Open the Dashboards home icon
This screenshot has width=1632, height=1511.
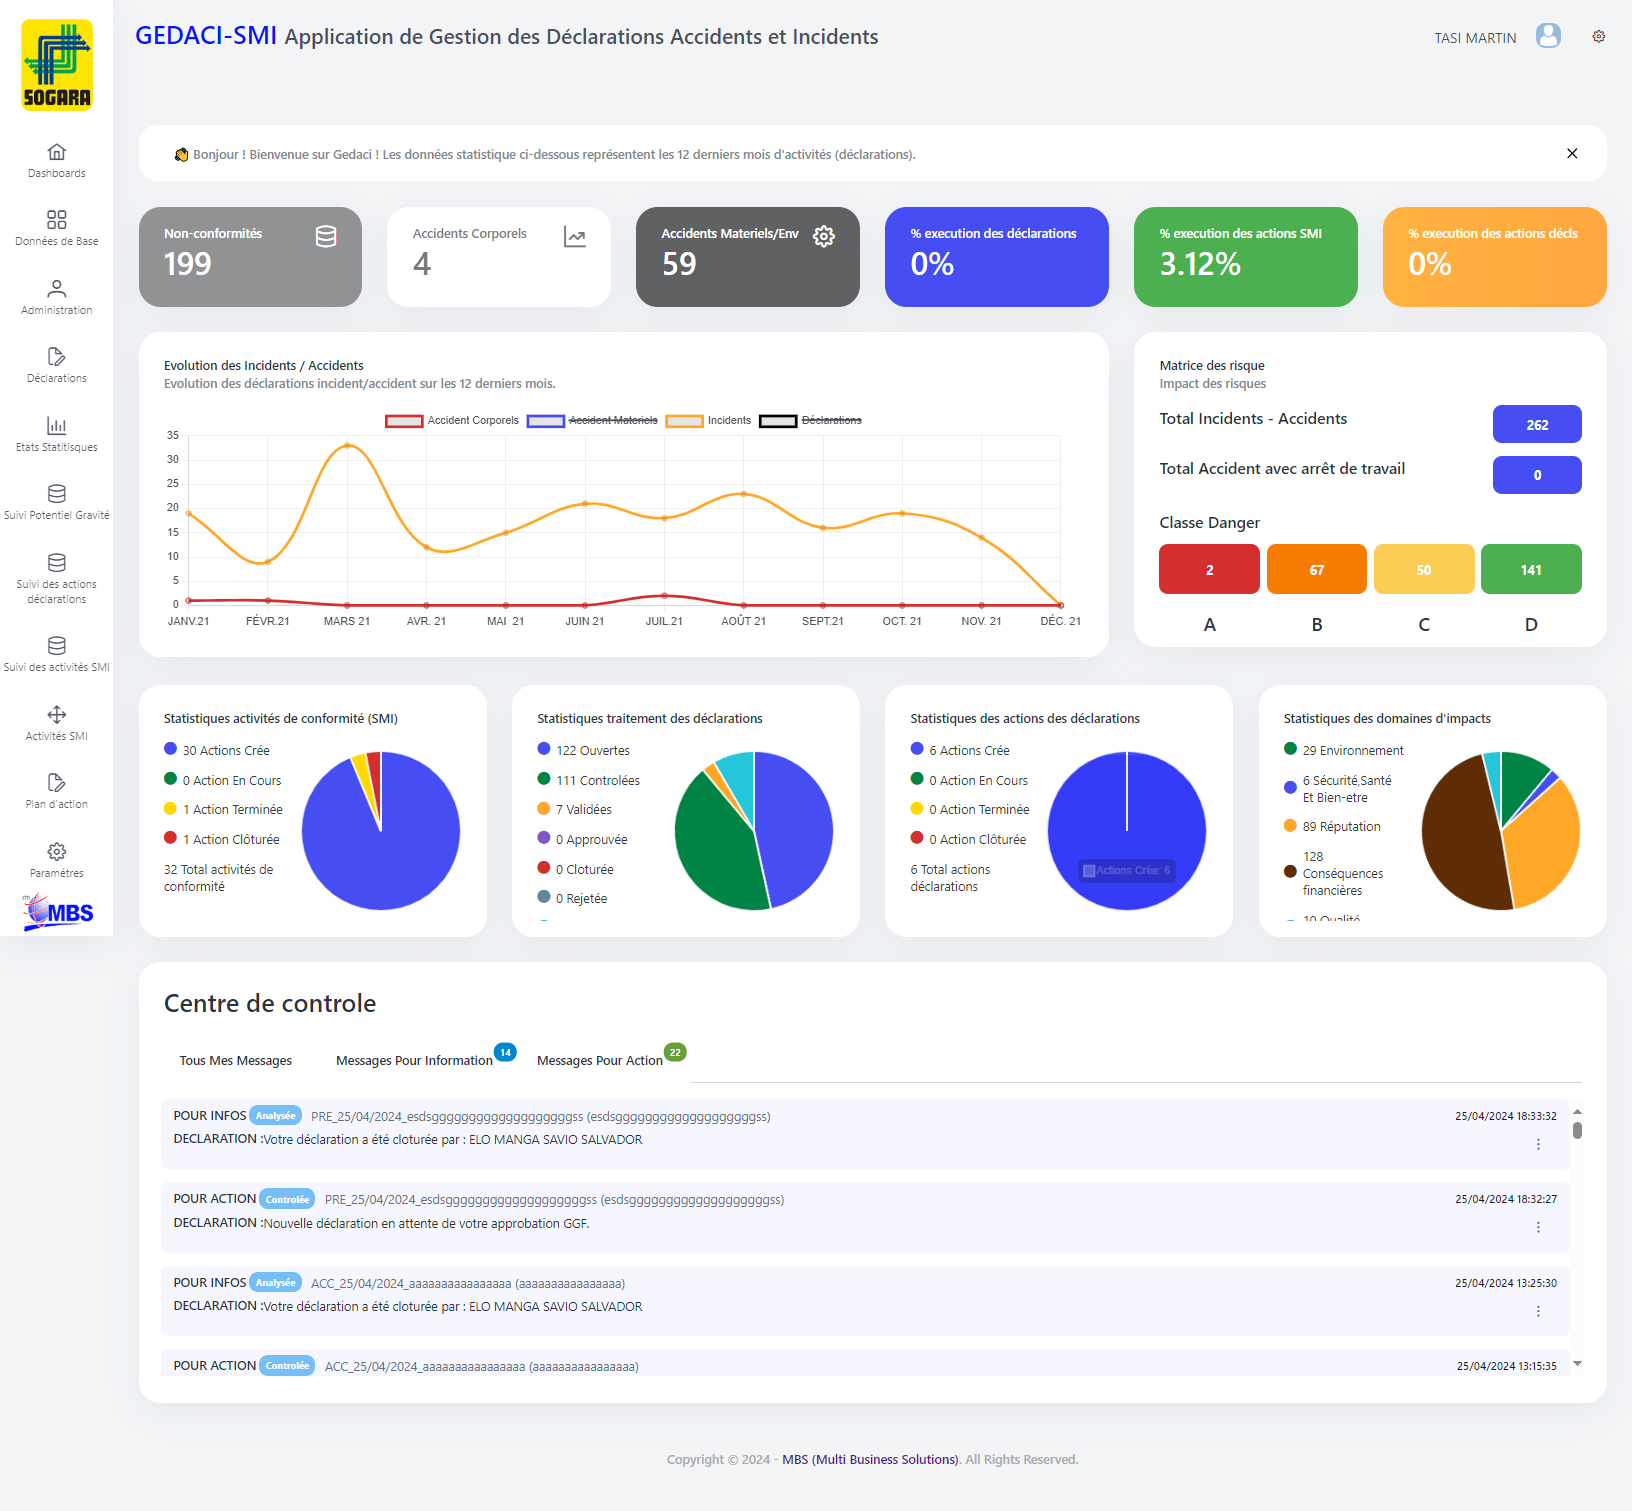[57, 152]
